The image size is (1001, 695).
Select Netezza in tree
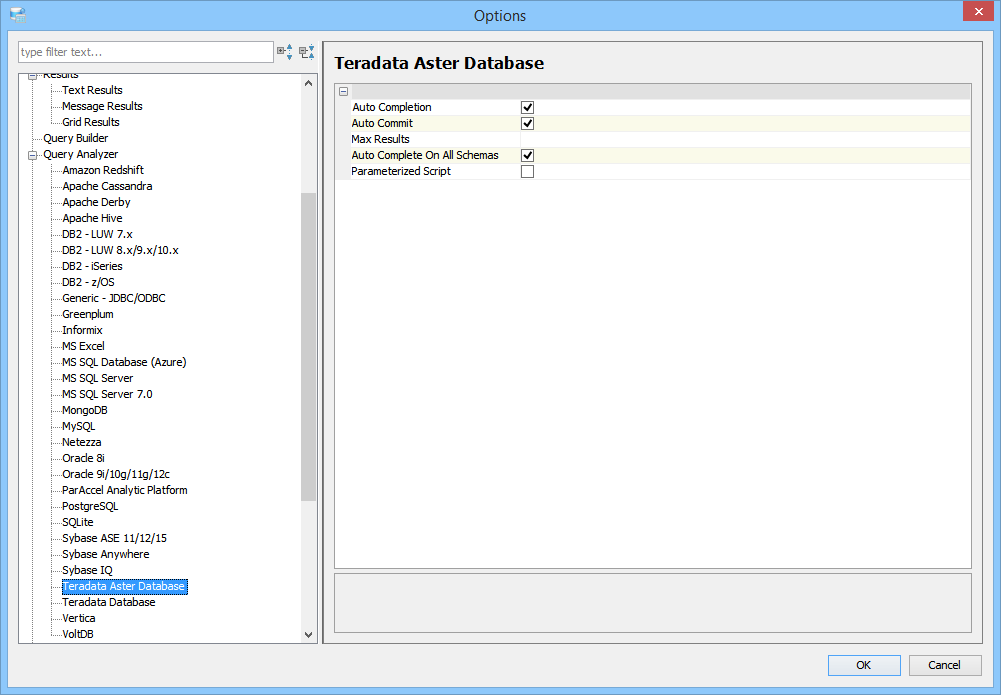[x=82, y=441]
